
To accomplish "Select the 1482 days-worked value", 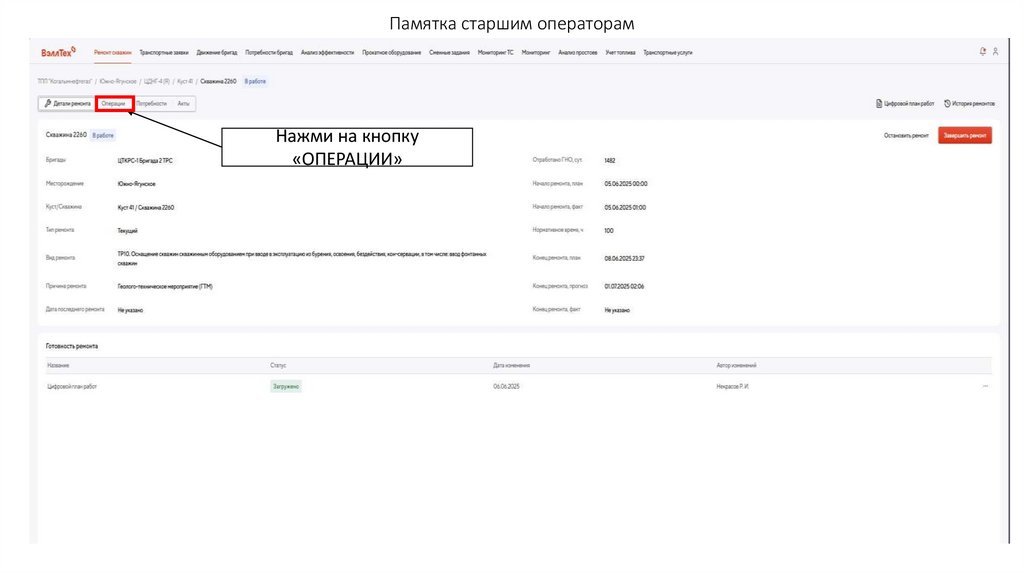I will click(610, 160).
